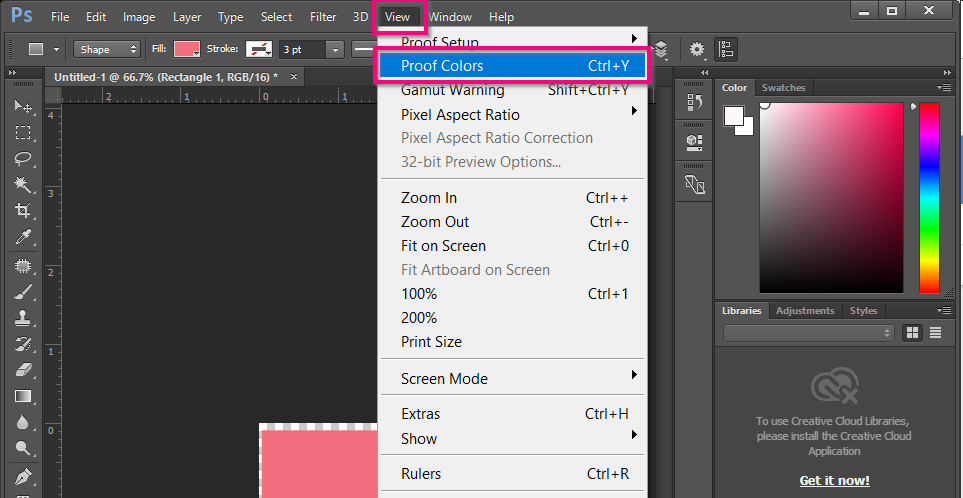The image size is (963, 498).
Task: Click the foreground color swatch in Color panel
Action: click(x=734, y=115)
